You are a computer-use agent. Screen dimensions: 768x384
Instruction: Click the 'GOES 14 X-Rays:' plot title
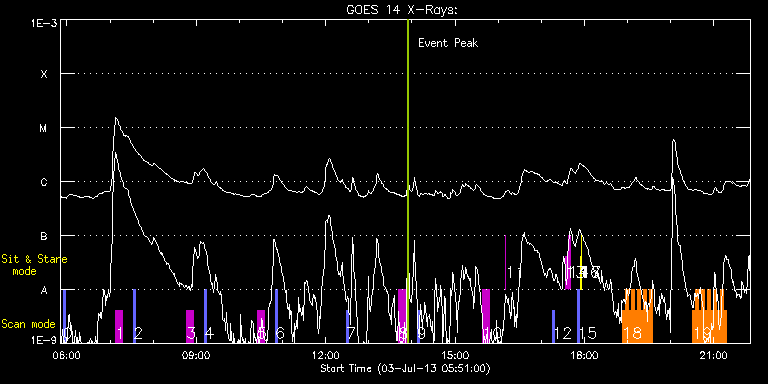click(402, 10)
